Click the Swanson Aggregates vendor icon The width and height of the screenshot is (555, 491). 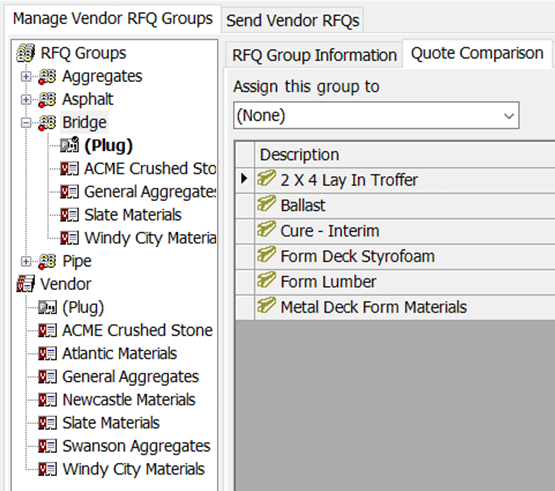tap(47, 446)
